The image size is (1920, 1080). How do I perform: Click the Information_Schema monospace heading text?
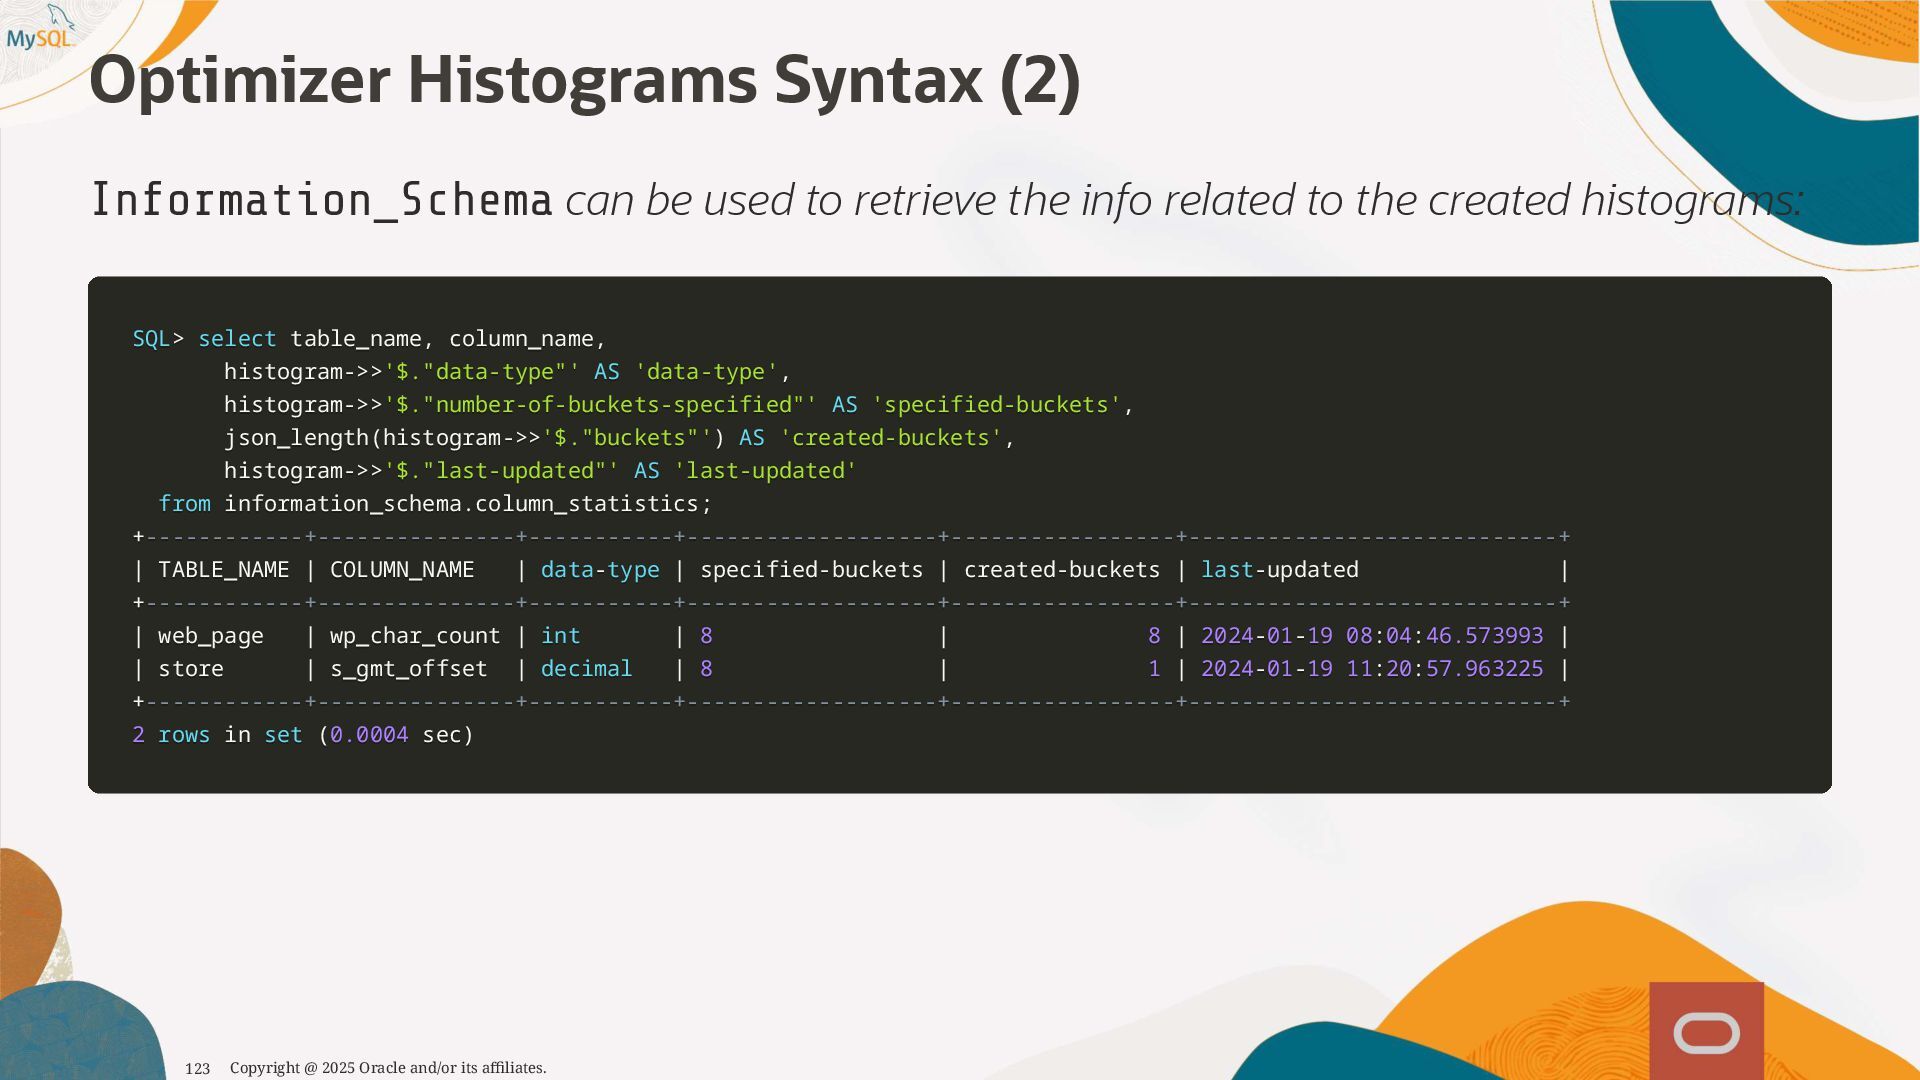pos(321,200)
